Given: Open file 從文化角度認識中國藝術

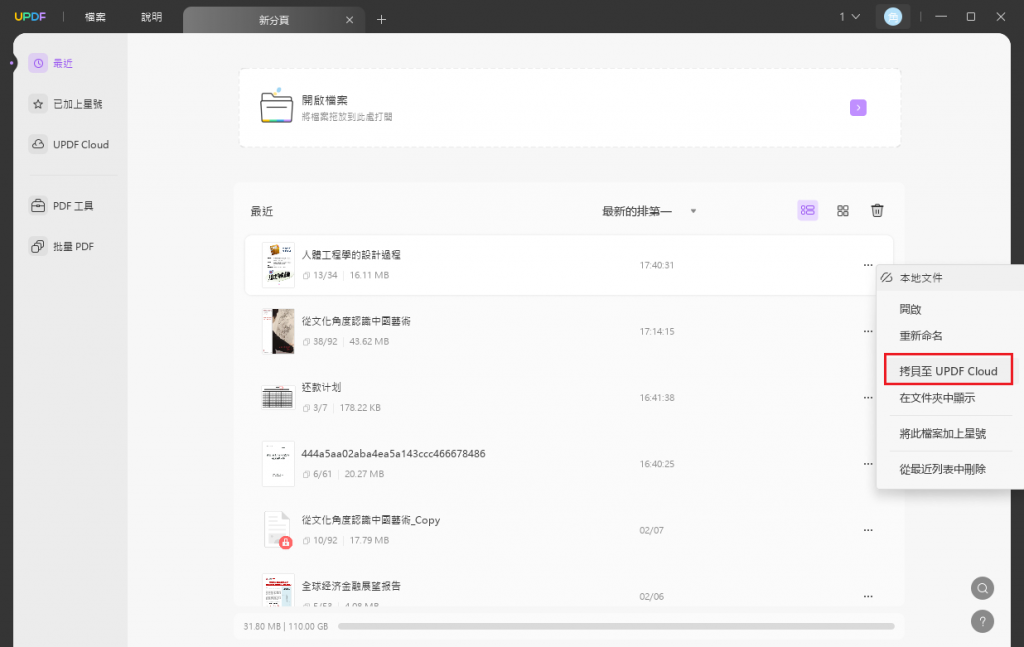Looking at the screenshot, I should tap(356, 321).
